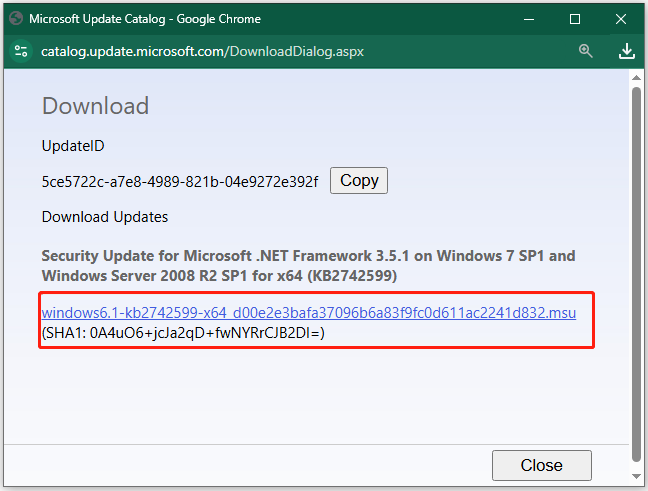Maximize the Microsoft Update Catalog window
The image size is (648, 491).
[575, 19]
